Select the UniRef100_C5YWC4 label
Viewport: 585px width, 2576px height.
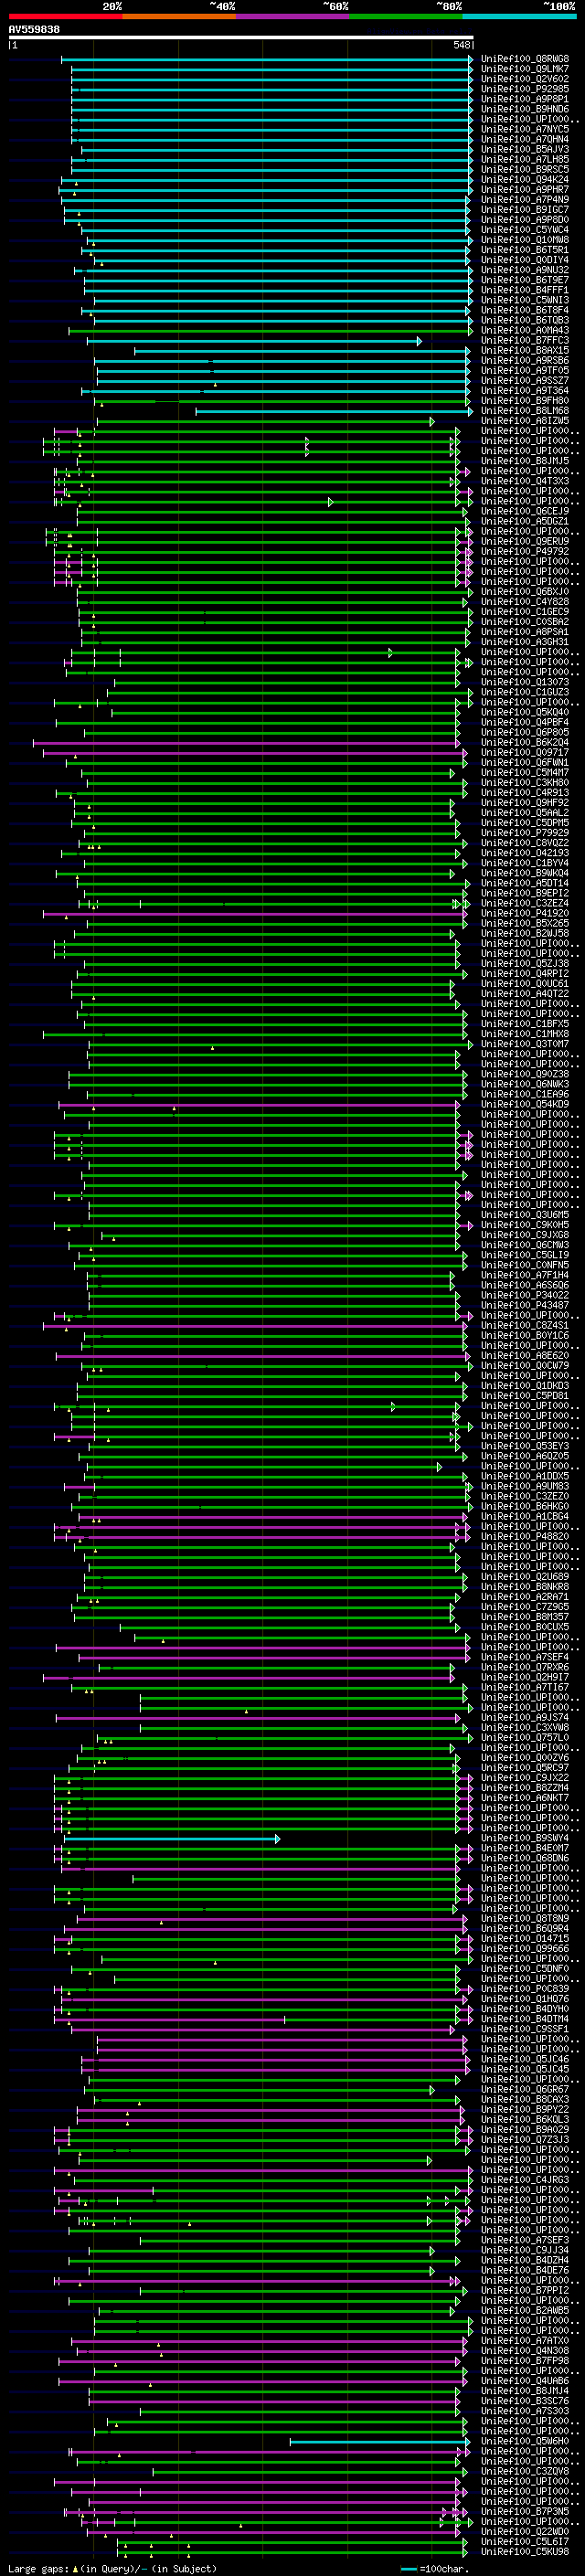[x=525, y=231]
